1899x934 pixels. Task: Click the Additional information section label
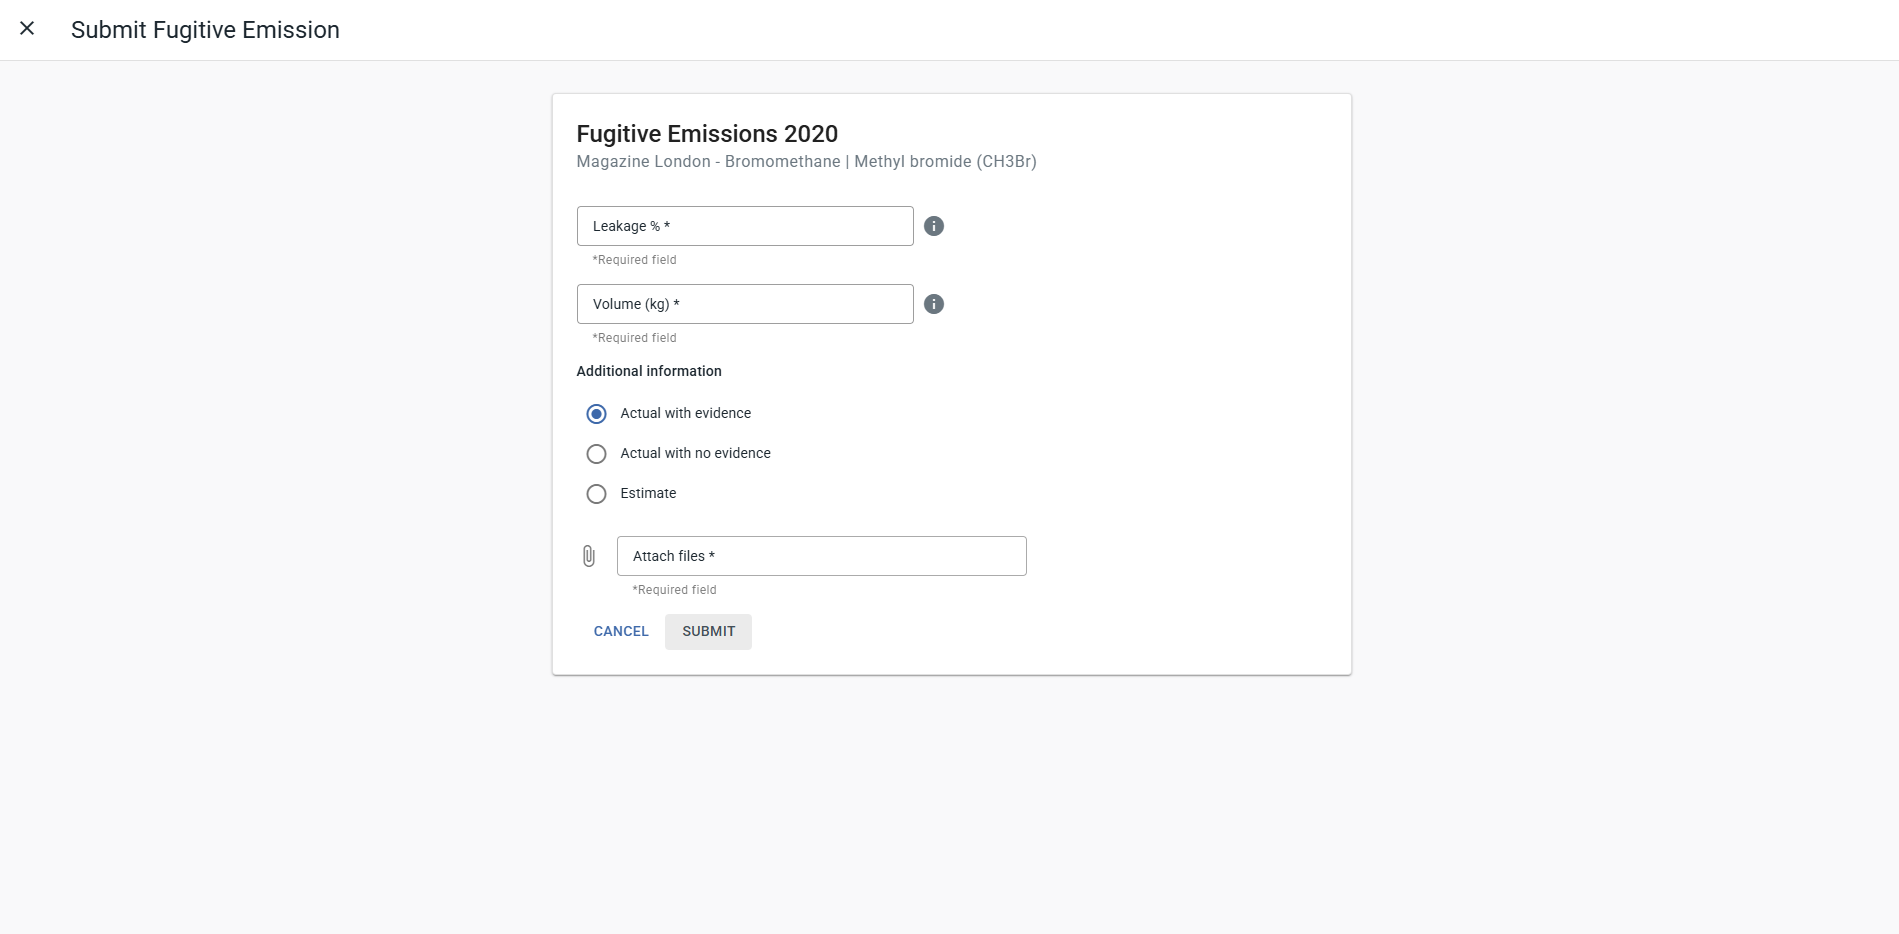(649, 371)
